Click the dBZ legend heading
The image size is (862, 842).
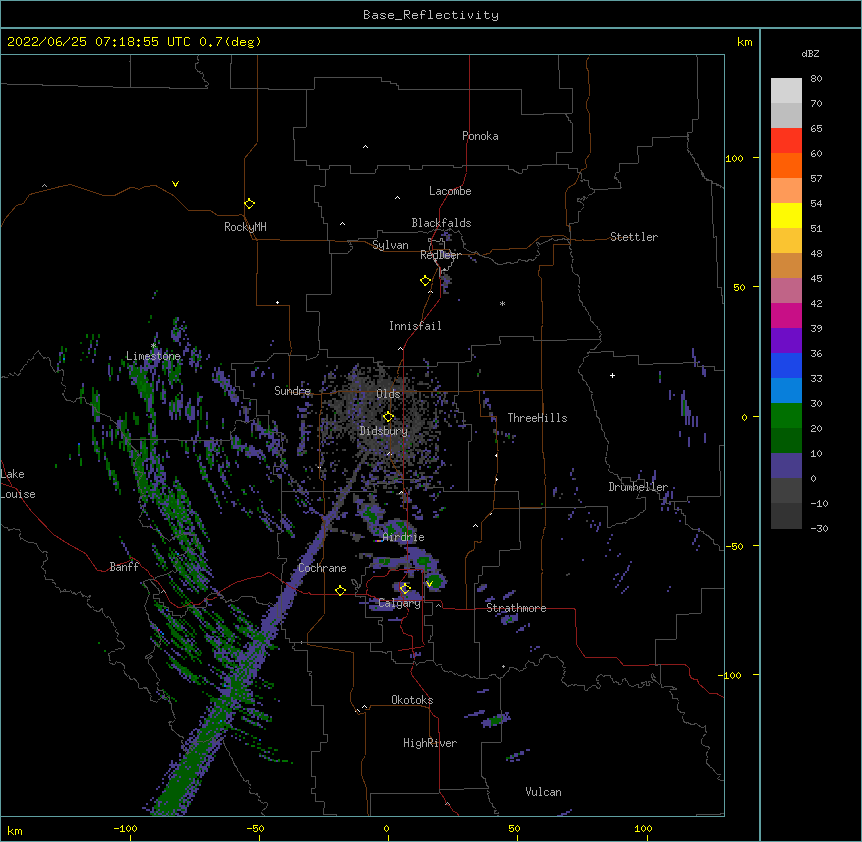click(x=810, y=54)
